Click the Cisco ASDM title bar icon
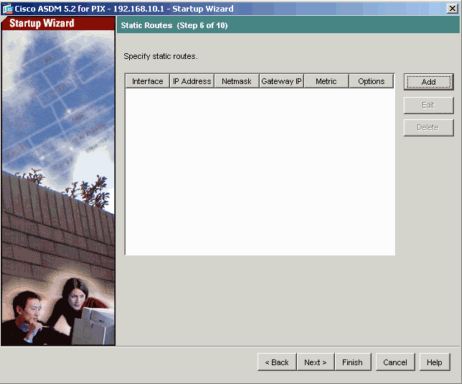The height and width of the screenshot is (384, 462). pos(7,9)
